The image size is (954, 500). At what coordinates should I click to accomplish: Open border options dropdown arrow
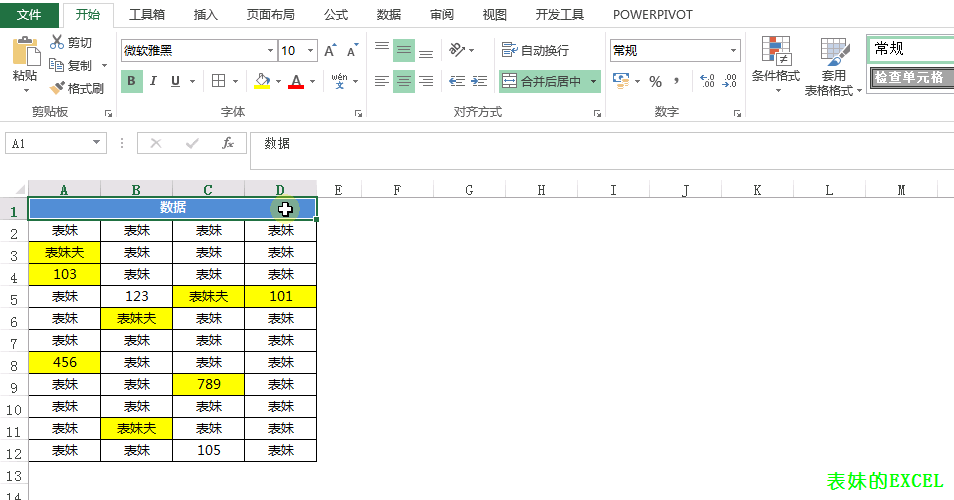pos(235,82)
